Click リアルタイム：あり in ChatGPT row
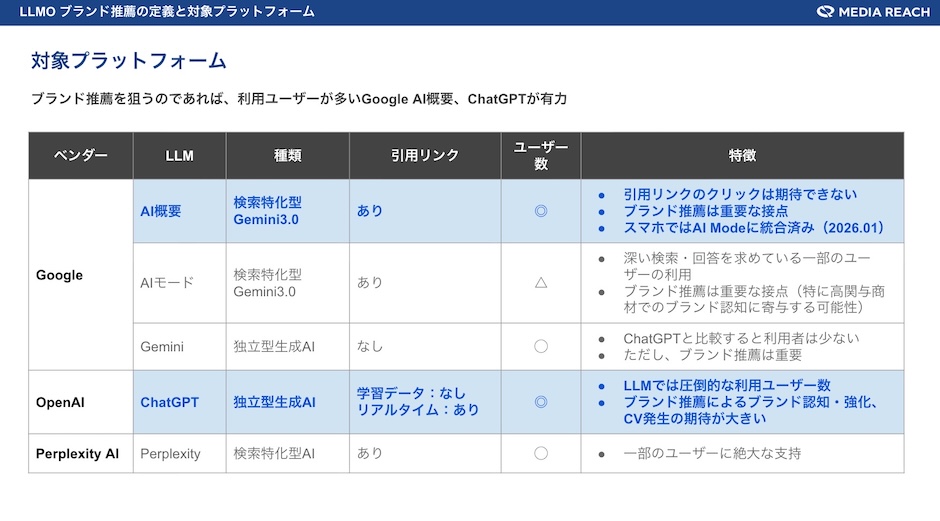This screenshot has width=940, height=521. (x=418, y=410)
